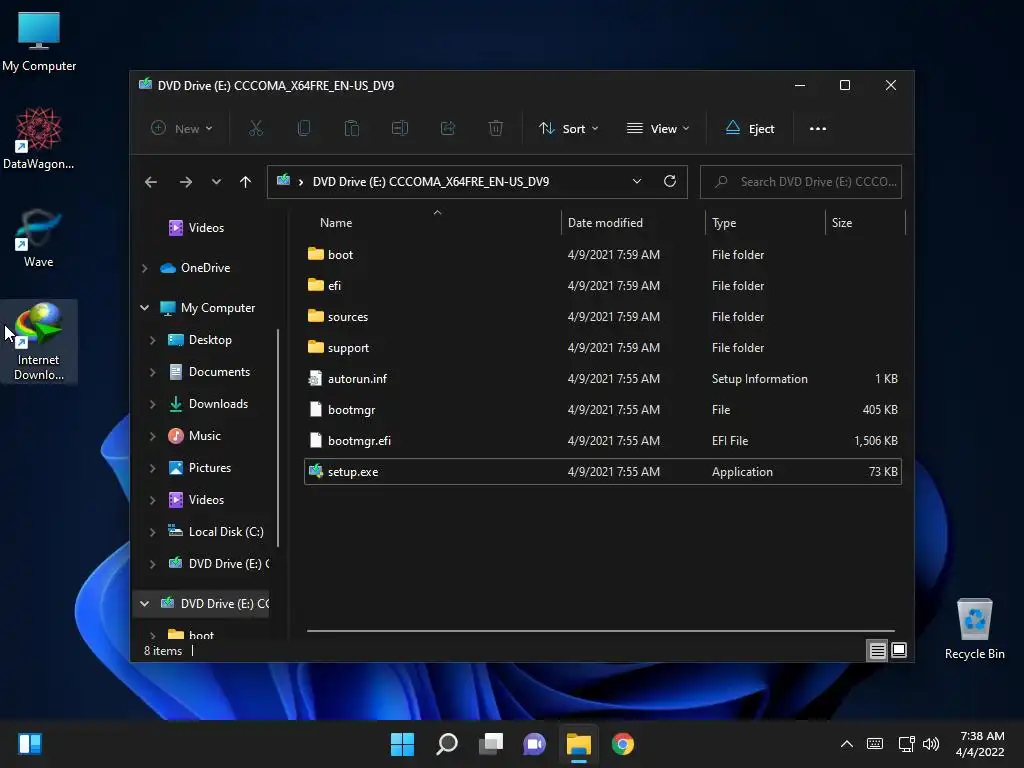Select the setup.exe application
This screenshot has height=768, width=1024.
[x=602, y=472]
